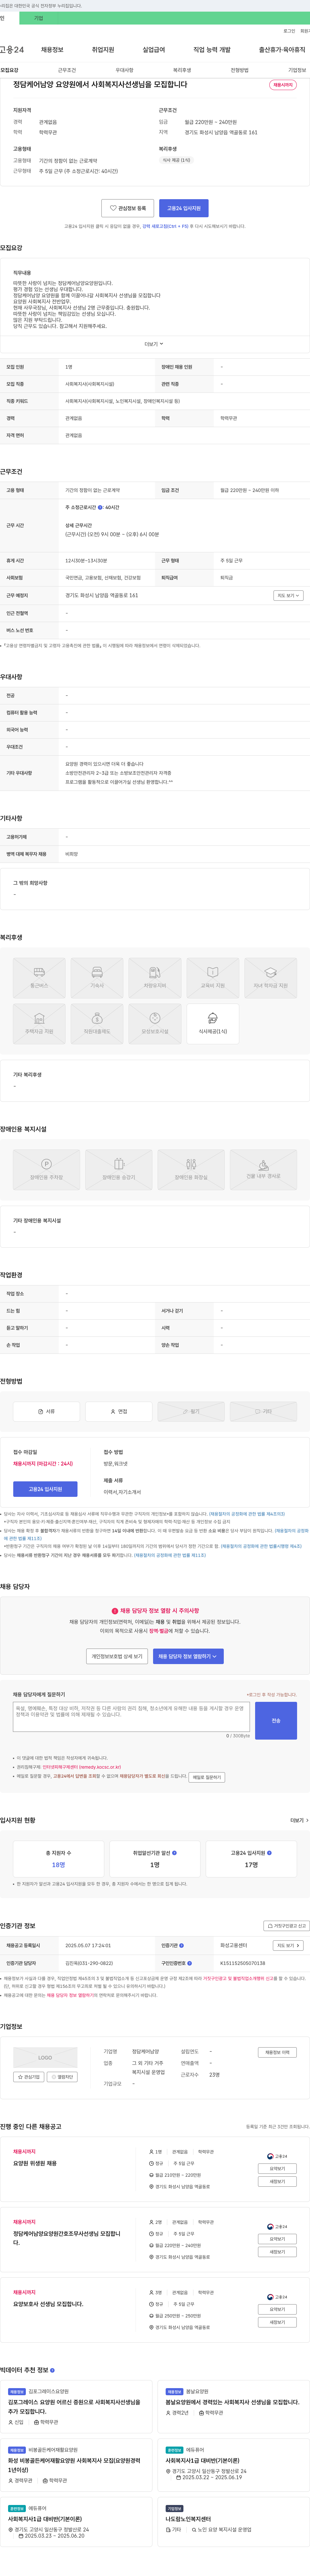Jump to the 복리후생 section tab

tap(182, 70)
